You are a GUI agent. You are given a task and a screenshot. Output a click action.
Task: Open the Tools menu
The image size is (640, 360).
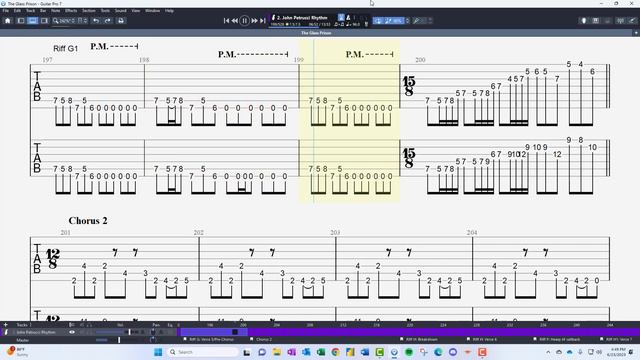(x=105, y=11)
